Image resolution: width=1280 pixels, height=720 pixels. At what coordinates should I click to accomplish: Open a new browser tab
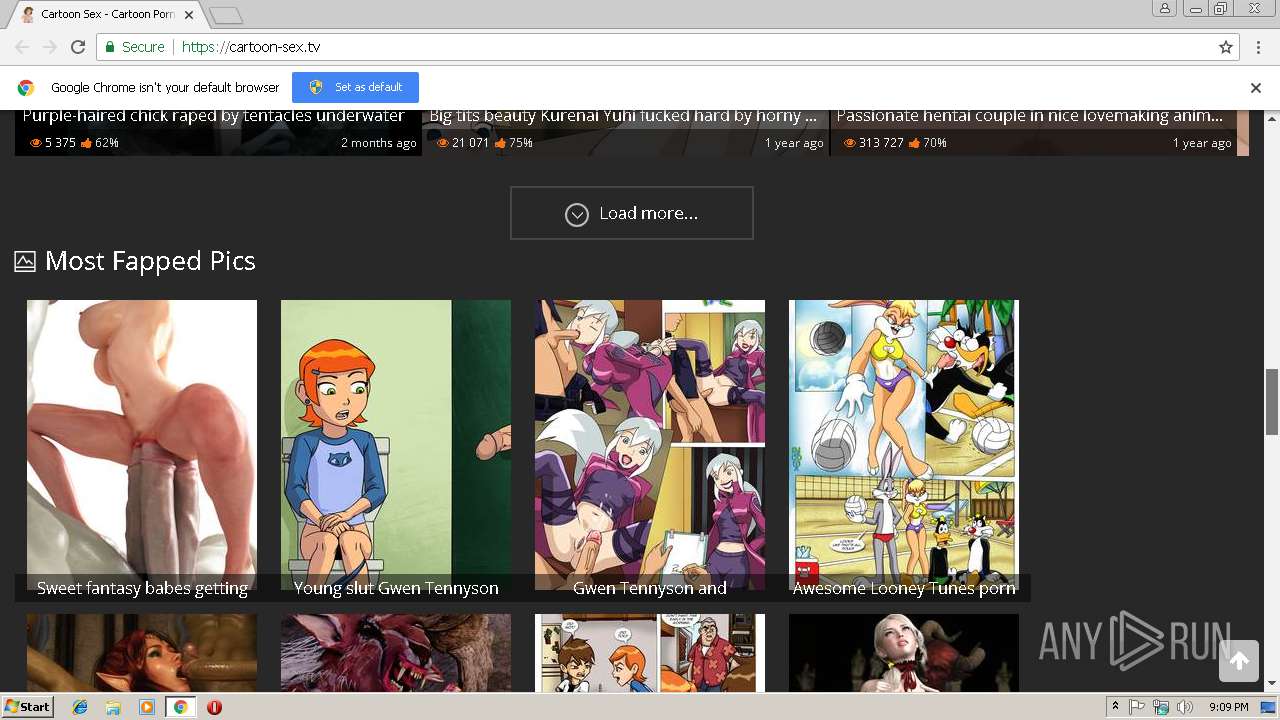pos(226,15)
